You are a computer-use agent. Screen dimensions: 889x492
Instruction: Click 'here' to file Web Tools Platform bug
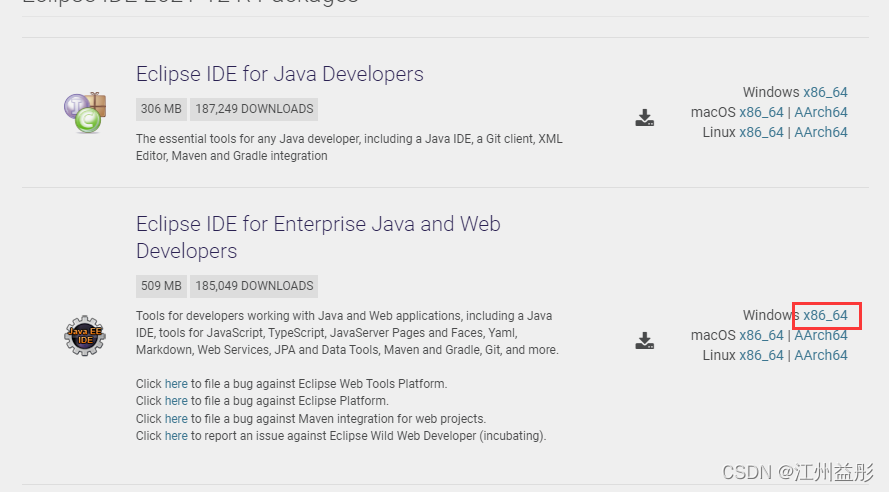click(x=176, y=384)
